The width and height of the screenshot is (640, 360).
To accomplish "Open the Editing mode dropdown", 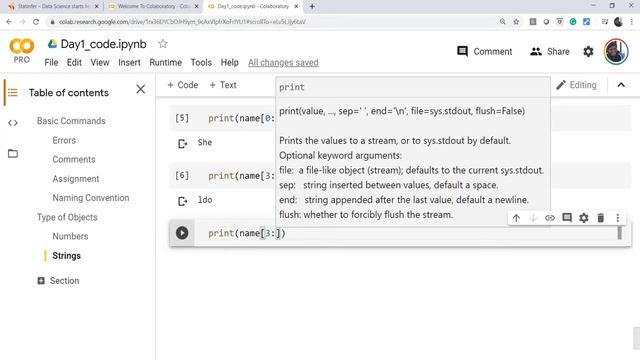I will (x=576, y=85).
